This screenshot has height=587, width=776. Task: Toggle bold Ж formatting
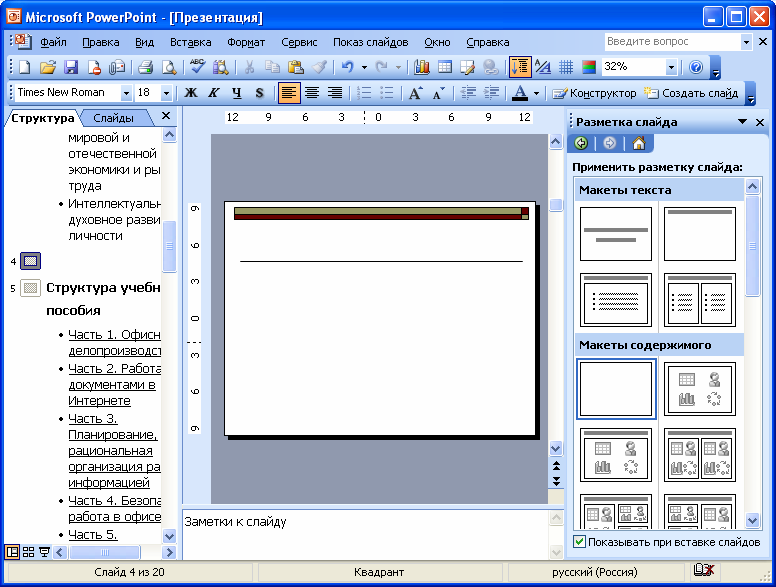[191, 93]
